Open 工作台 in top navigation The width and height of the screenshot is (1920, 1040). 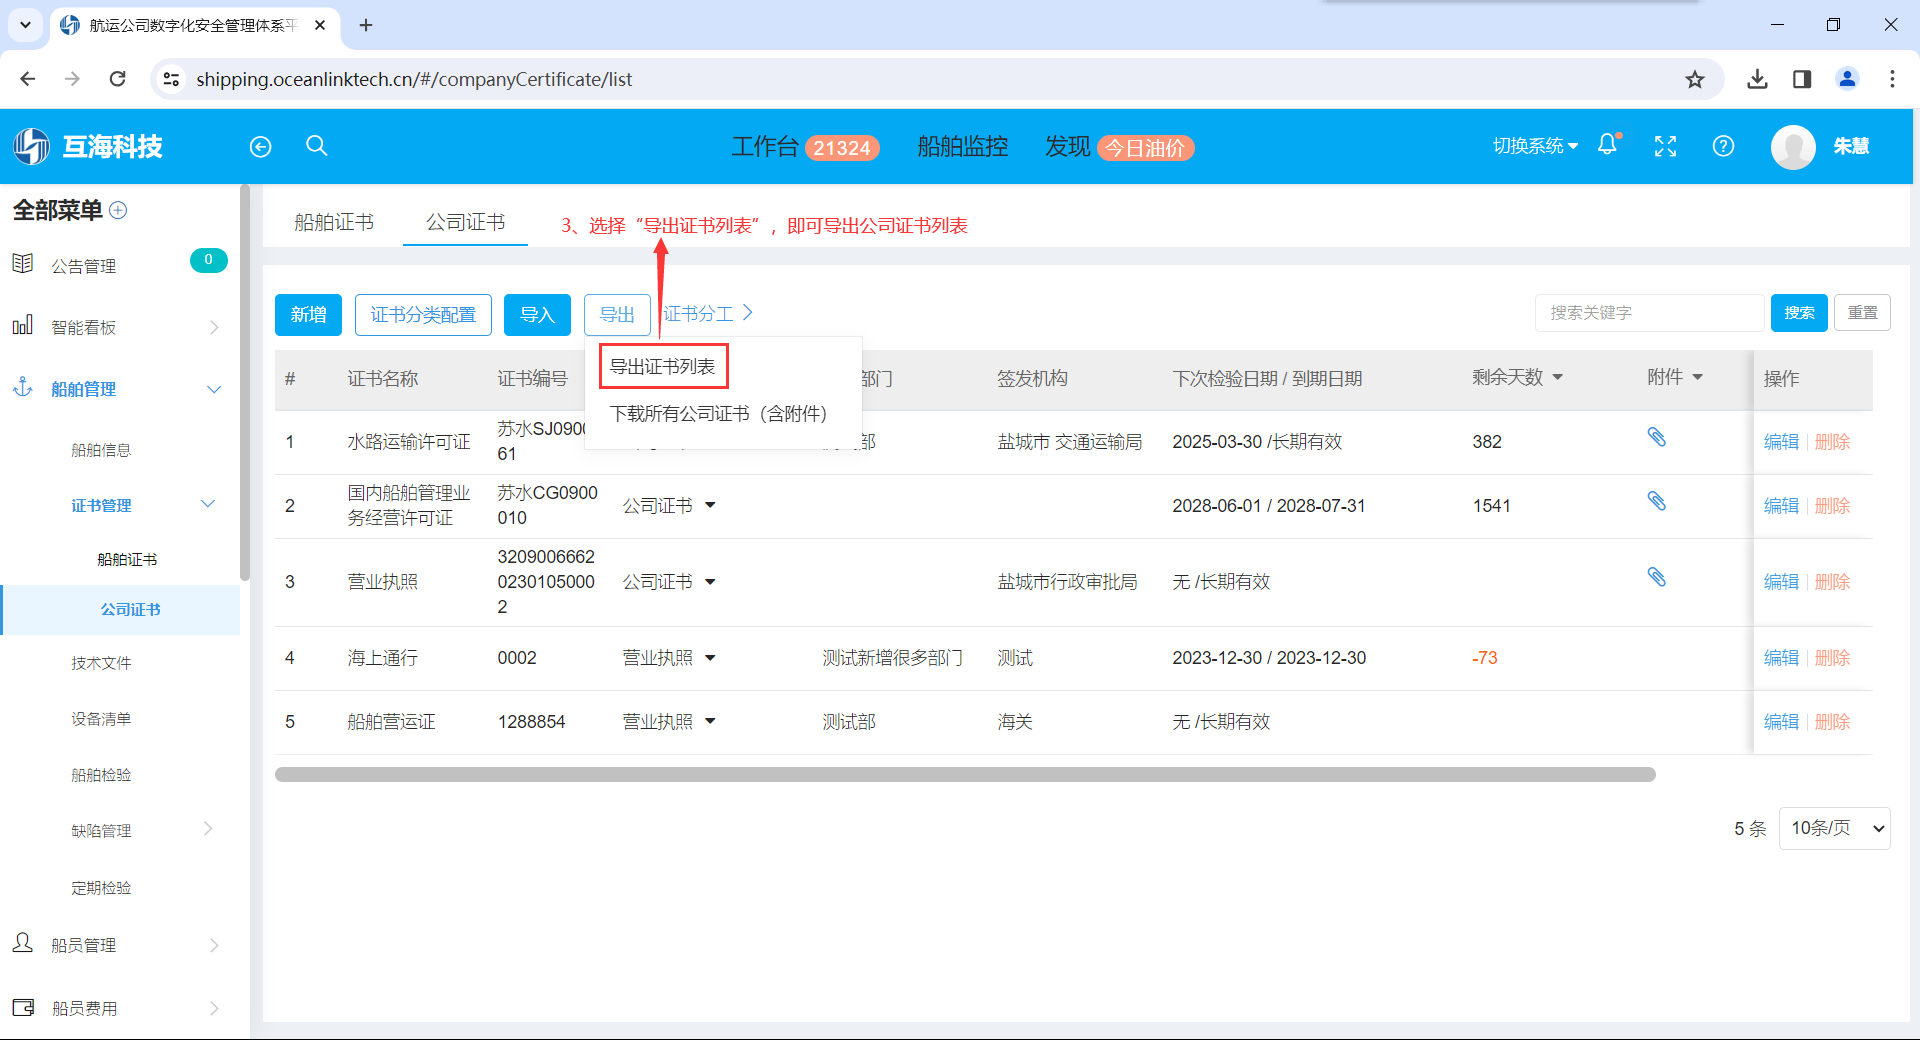pos(765,147)
